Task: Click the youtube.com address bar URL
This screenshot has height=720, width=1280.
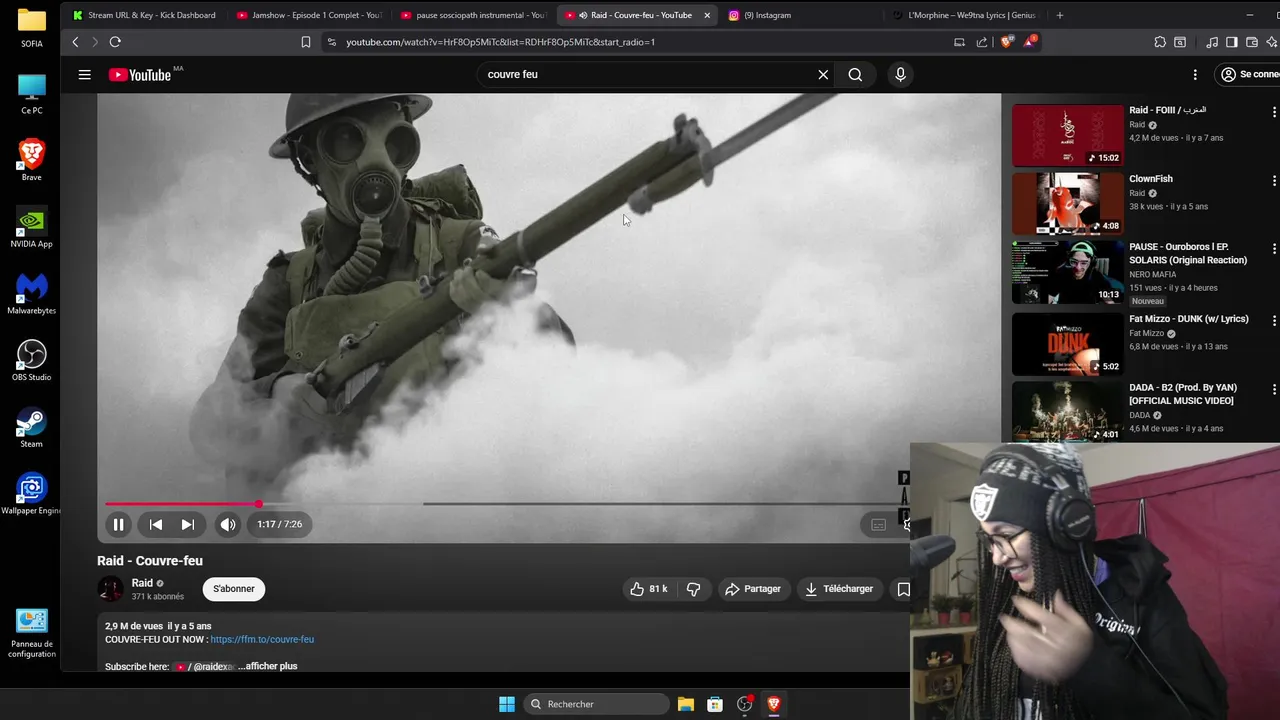Action: 500,42
